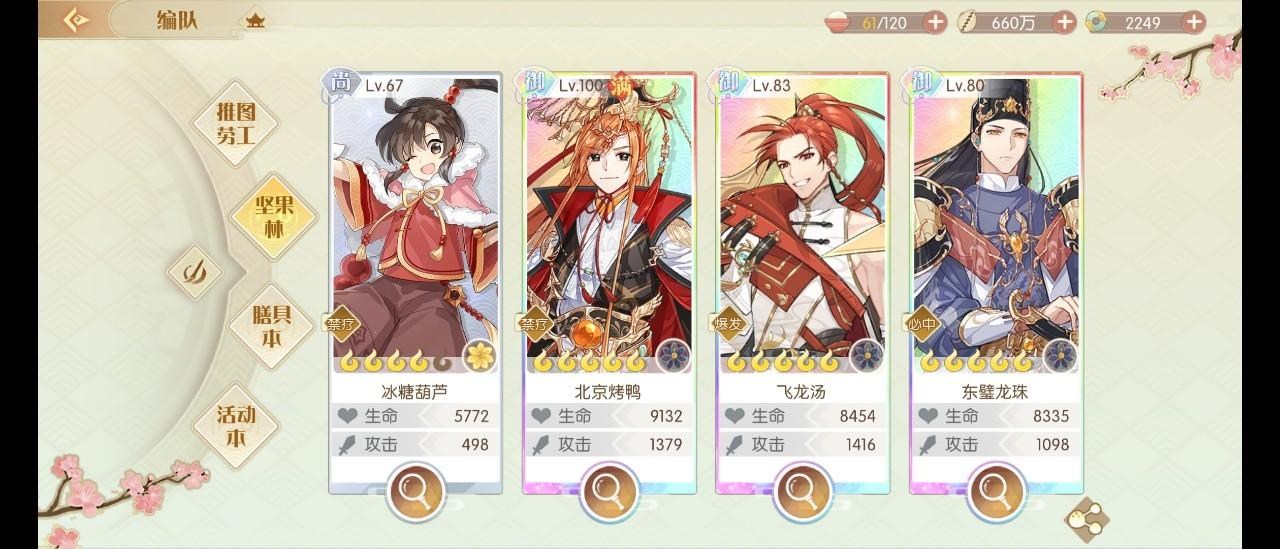The height and width of the screenshot is (549, 1280).
Task: Tap the mascot icon at bottom right corner
Action: pyautogui.click(x=1087, y=517)
